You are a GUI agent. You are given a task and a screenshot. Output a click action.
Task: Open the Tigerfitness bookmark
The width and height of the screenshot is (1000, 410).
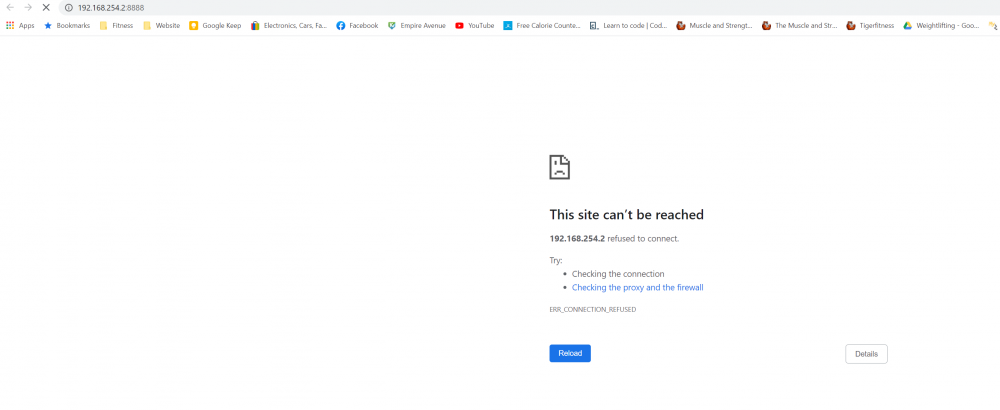pos(871,26)
